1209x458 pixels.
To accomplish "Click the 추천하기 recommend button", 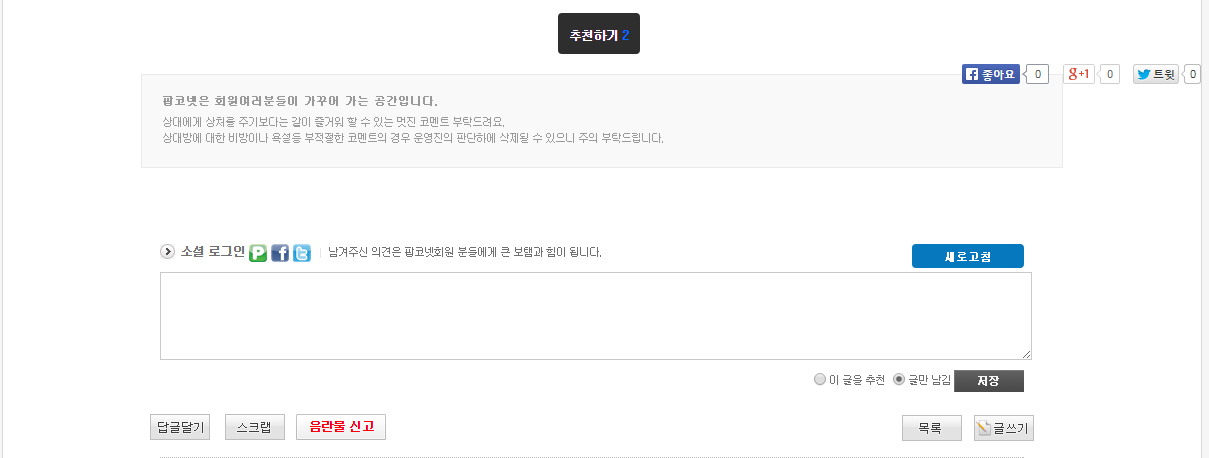I will (599, 34).
